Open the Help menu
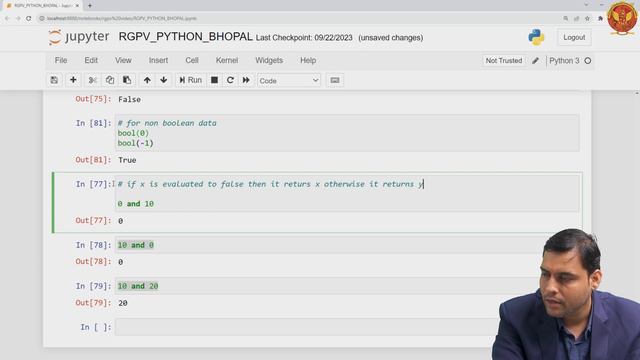Screen dimensions: 640x360 tap(308, 60)
